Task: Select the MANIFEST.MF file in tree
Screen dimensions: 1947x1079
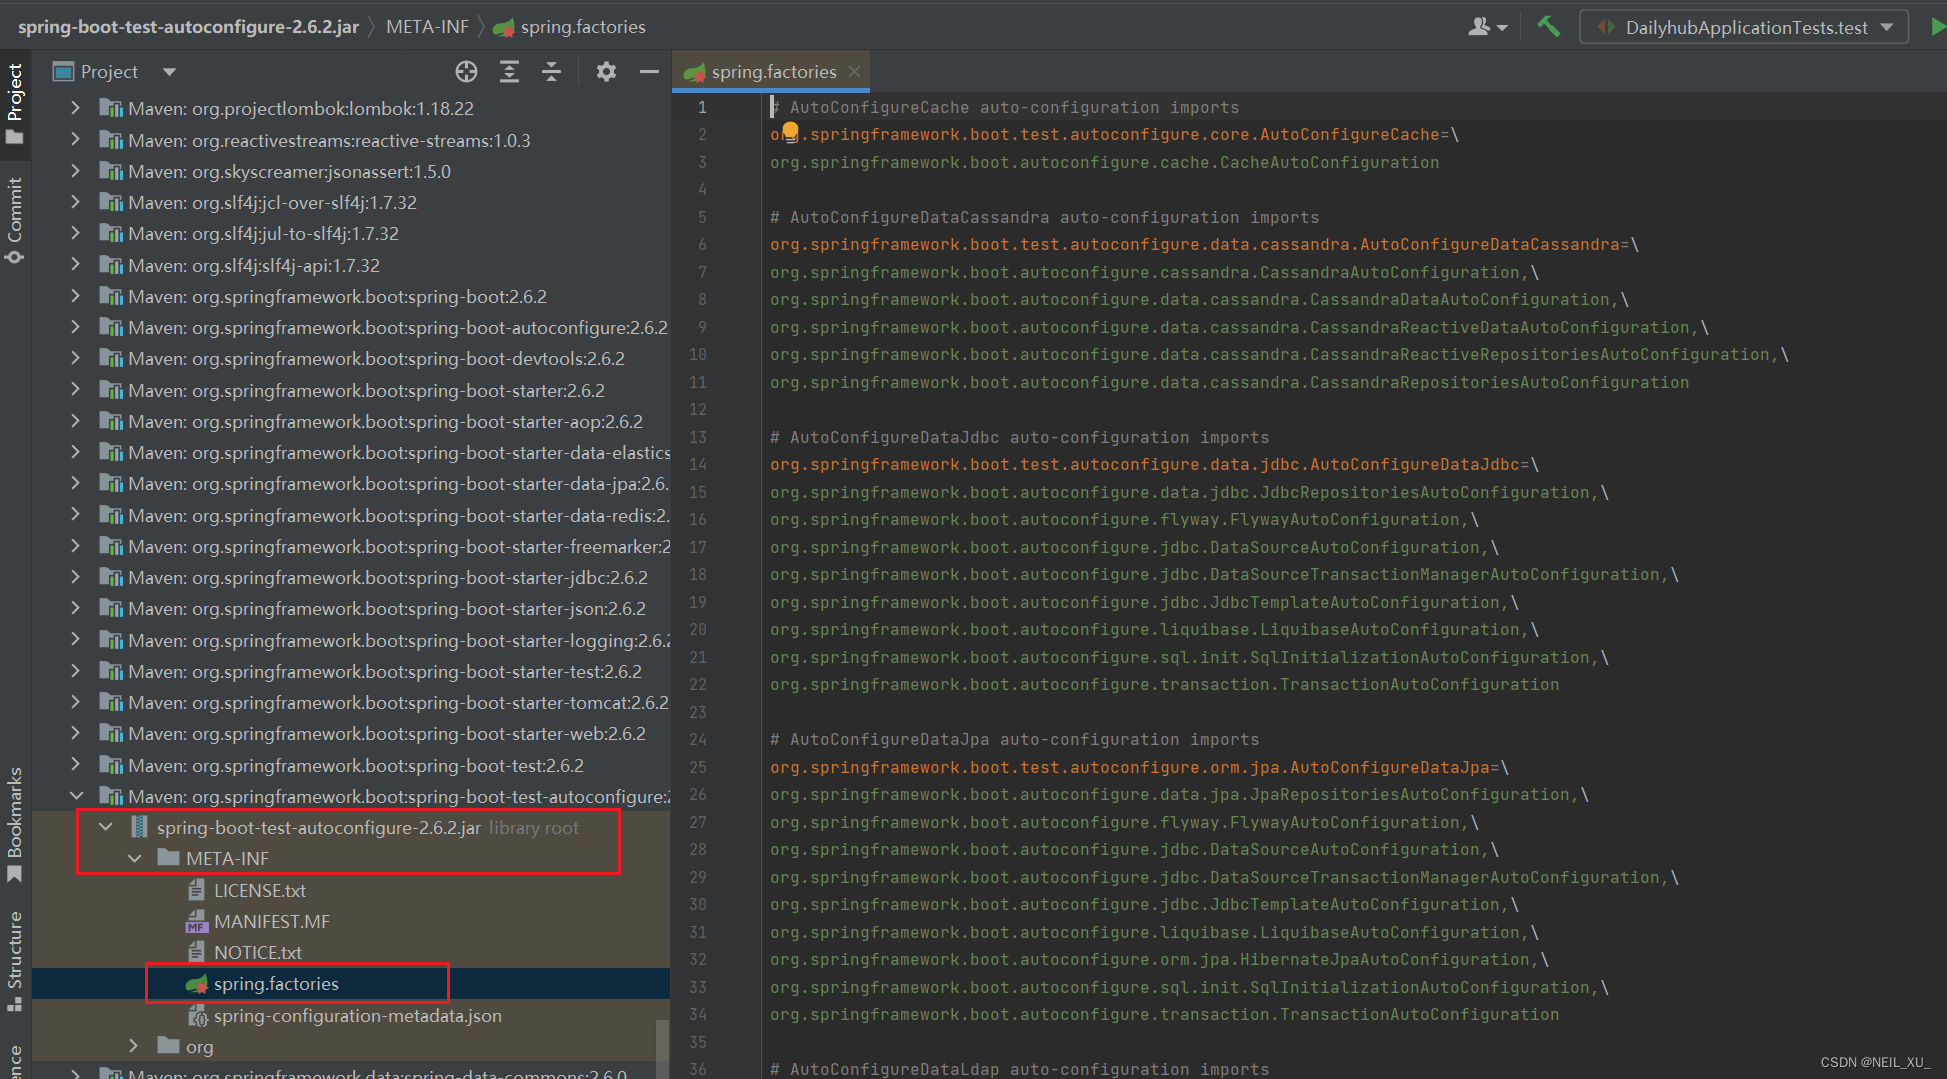Action: [272, 922]
